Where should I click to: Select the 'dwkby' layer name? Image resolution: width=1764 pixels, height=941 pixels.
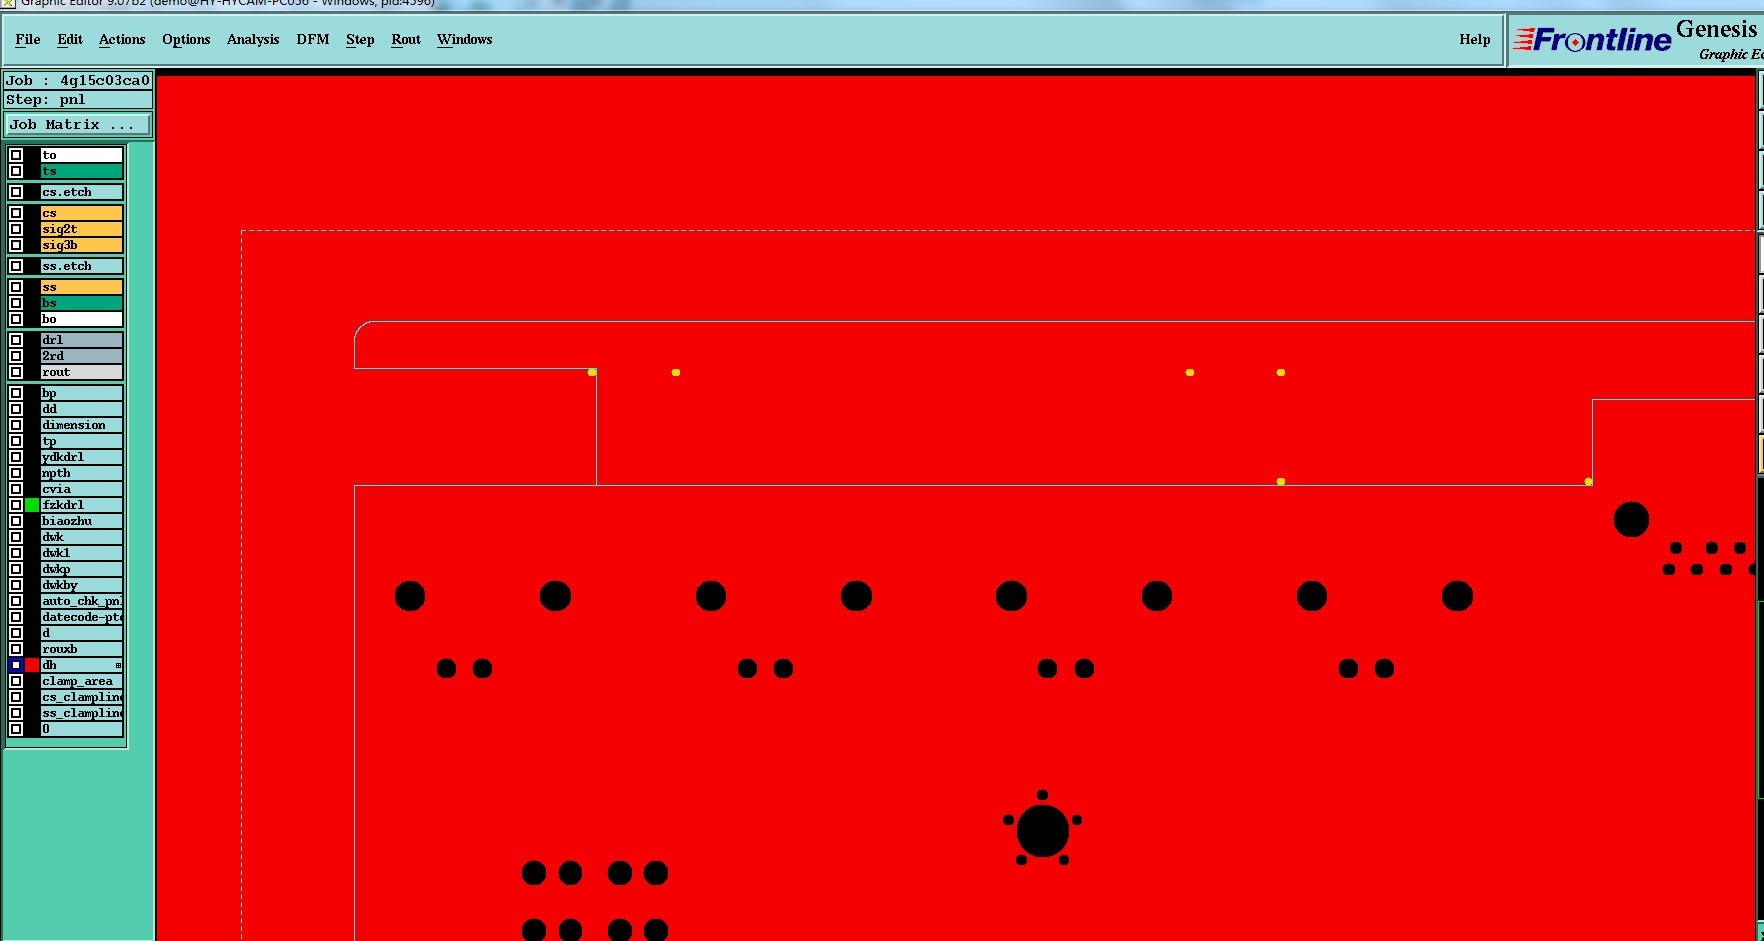81,585
